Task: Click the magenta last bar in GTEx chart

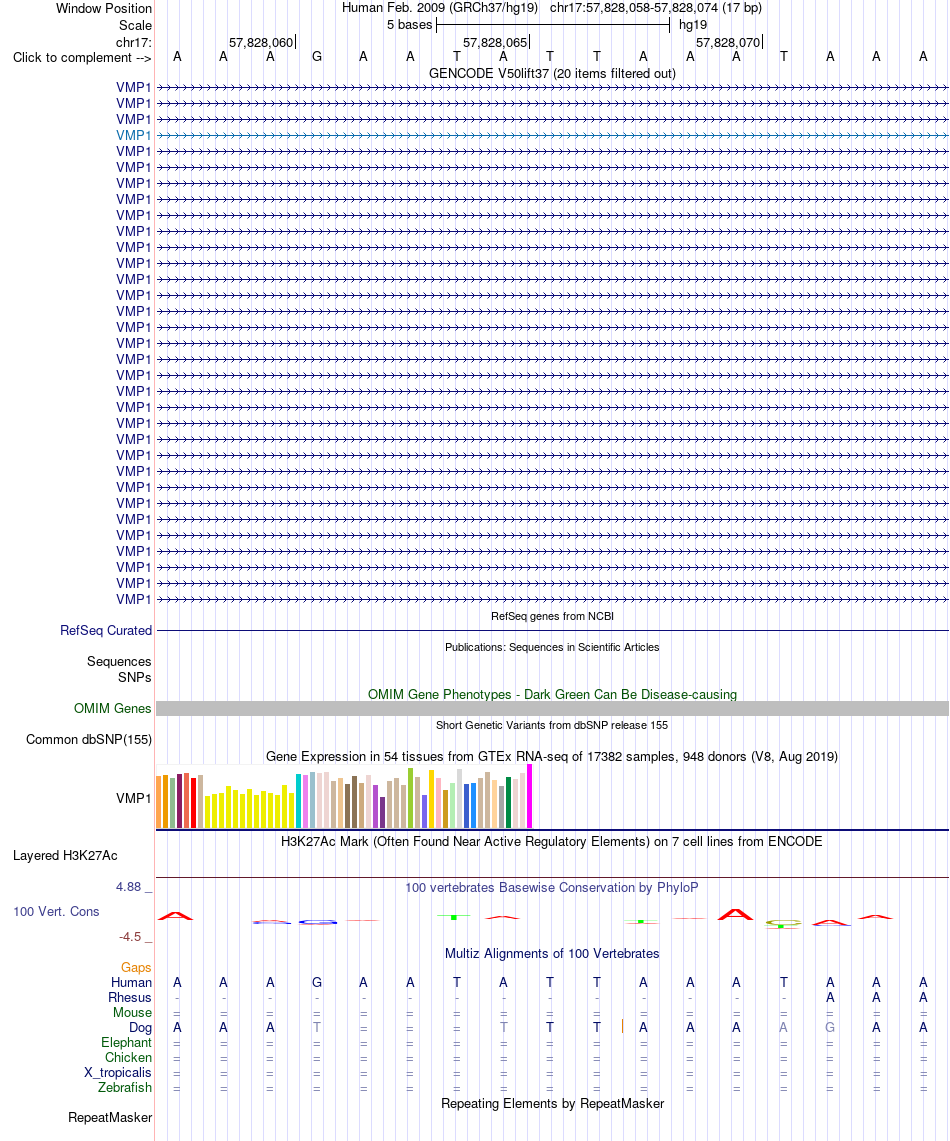Action: click(x=530, y=796)
